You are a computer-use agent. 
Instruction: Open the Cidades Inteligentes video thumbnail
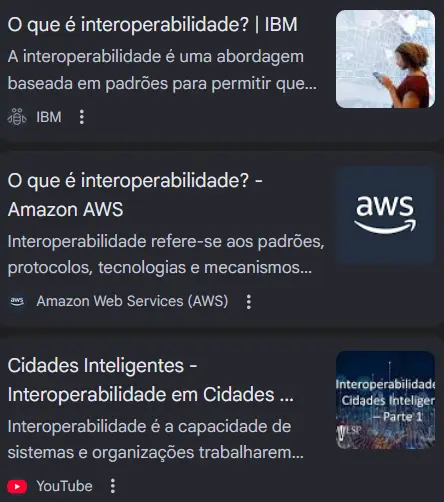point(385,400)
